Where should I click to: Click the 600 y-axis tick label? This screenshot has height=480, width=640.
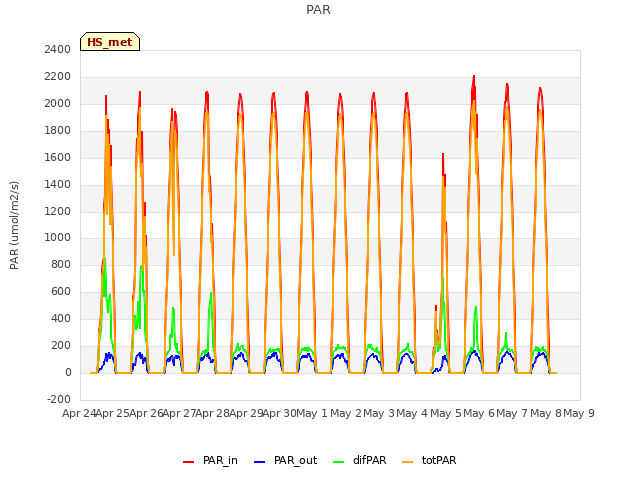[x=61, y=291]
